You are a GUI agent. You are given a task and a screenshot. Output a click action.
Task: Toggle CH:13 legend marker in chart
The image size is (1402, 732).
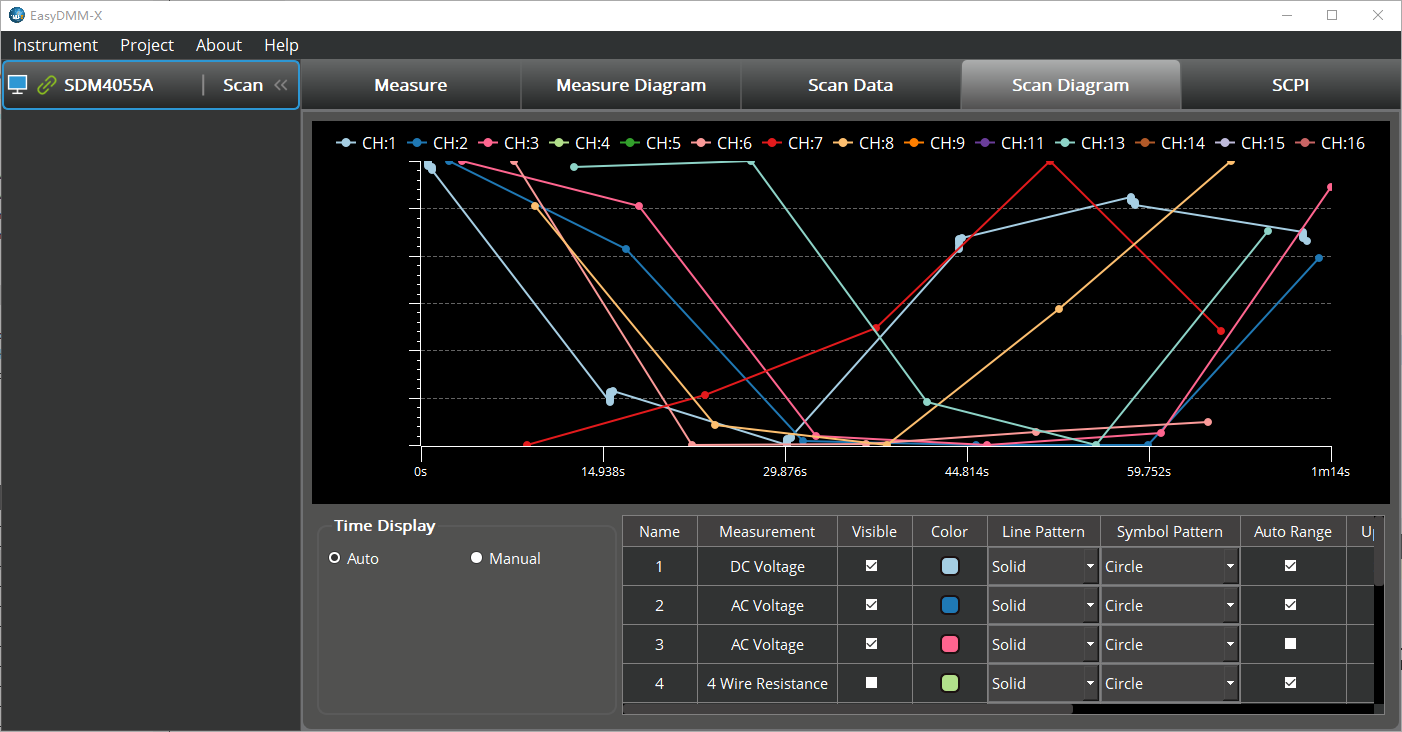pyautogui.click(x=1065, y=143)
